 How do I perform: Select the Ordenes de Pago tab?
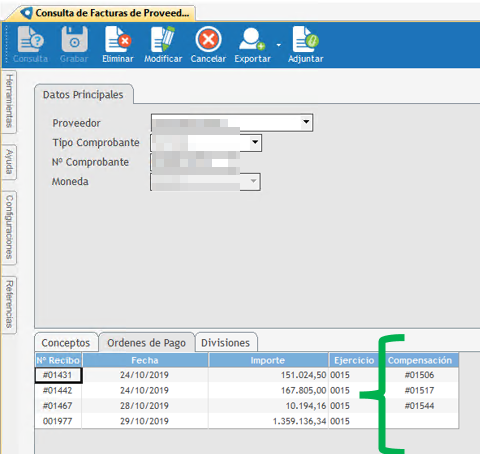tap(146, 343)
